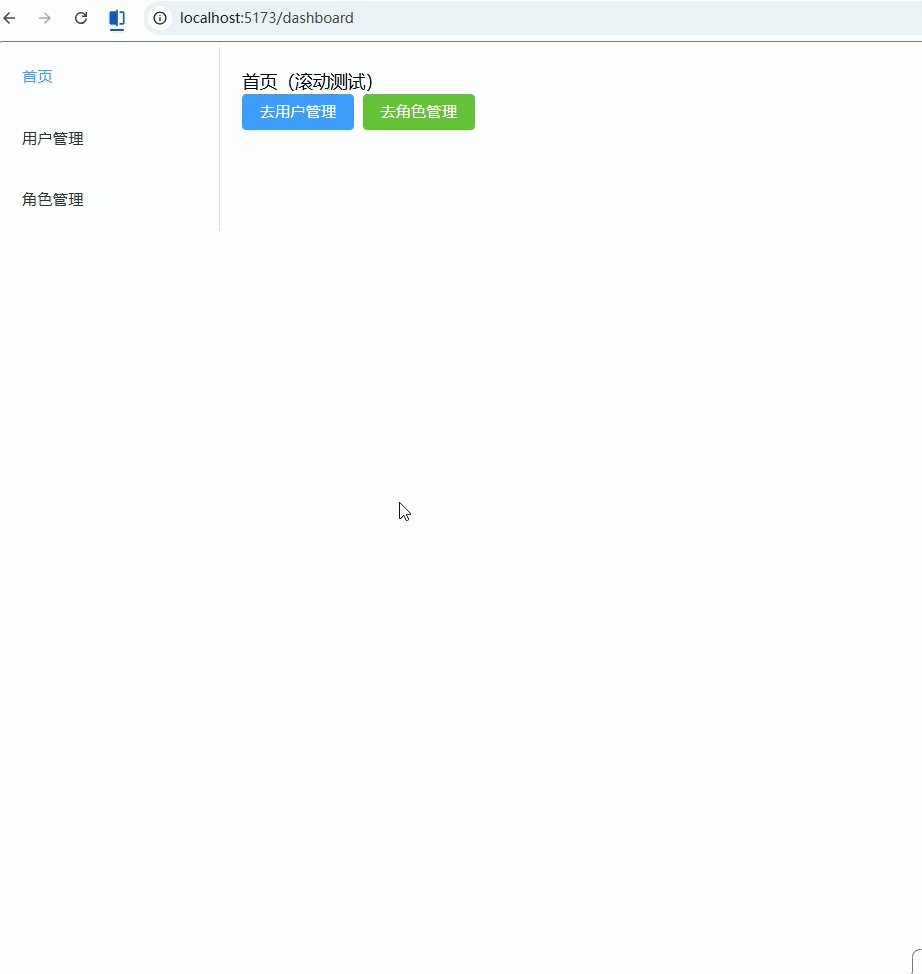The height and width of the screenshot is (974, 922).
Task: Reload the dashboard page
Action: (81, 18)
